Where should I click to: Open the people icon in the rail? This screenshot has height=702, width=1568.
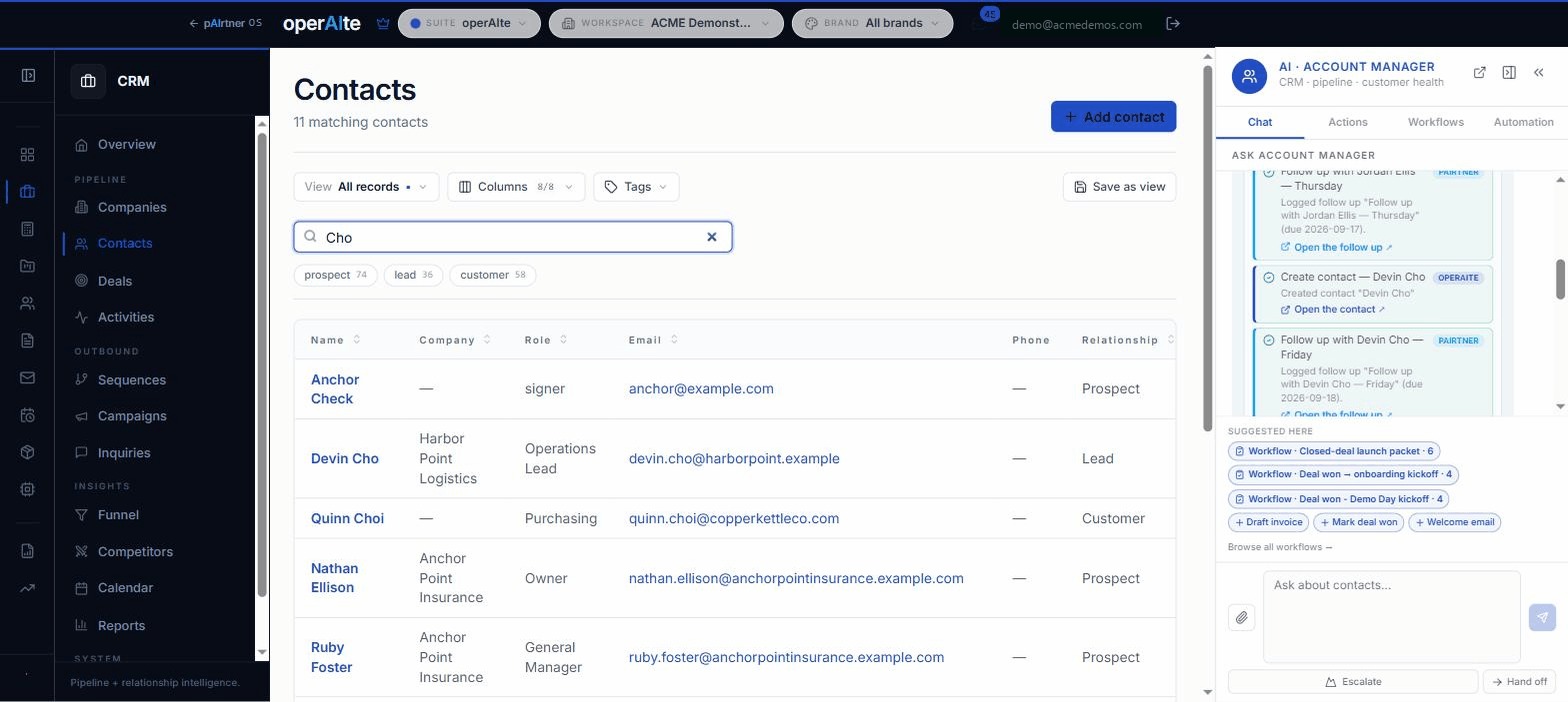click(27, 303)
